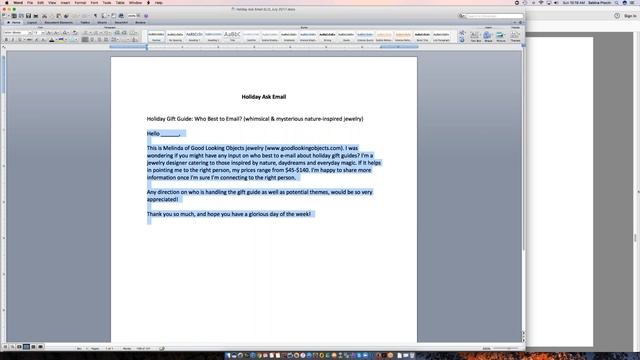Click the Grow Font icon

(x=49, y=33)
